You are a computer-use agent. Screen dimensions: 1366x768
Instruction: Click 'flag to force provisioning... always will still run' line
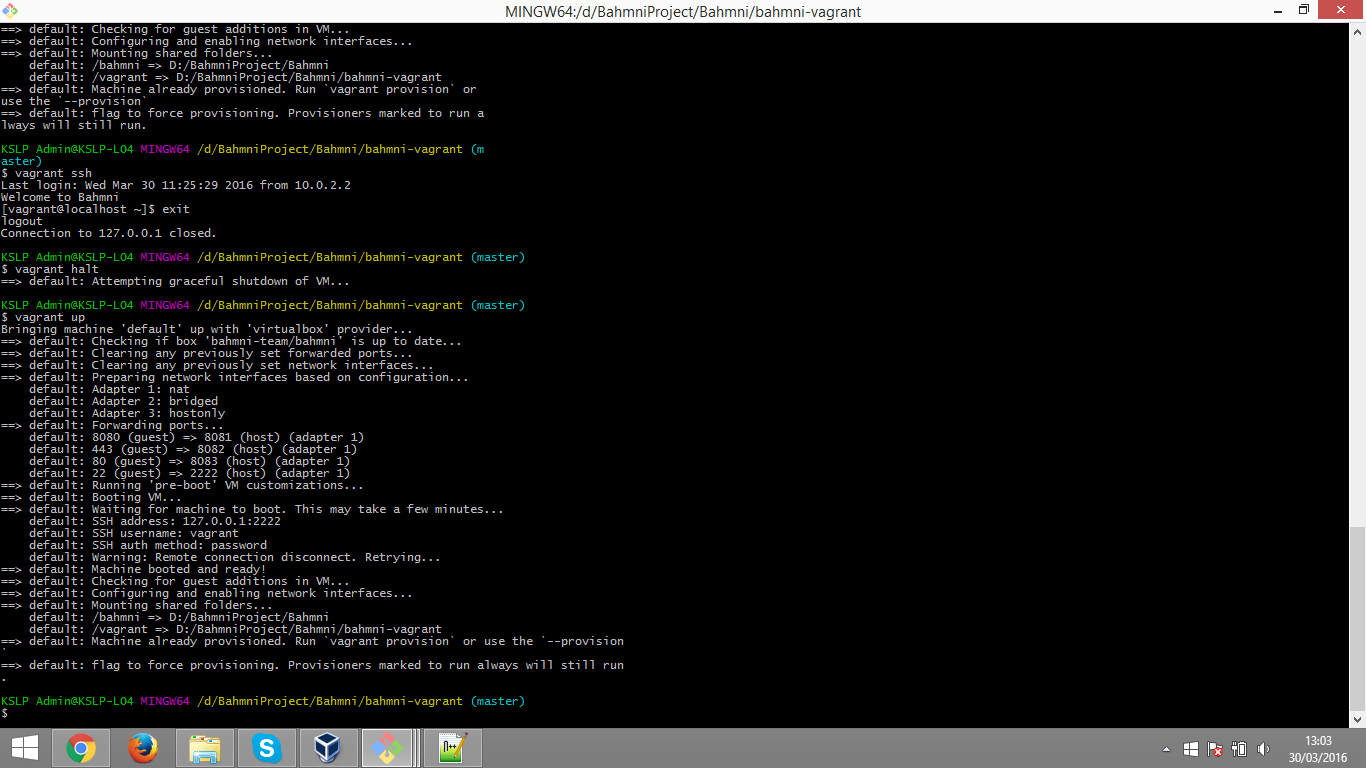312,665
